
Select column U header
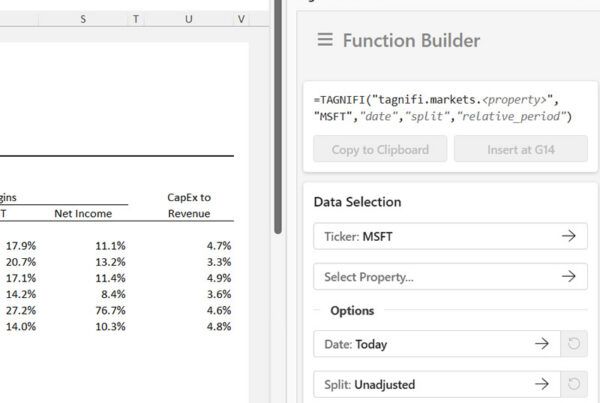[x=189, y=19]
